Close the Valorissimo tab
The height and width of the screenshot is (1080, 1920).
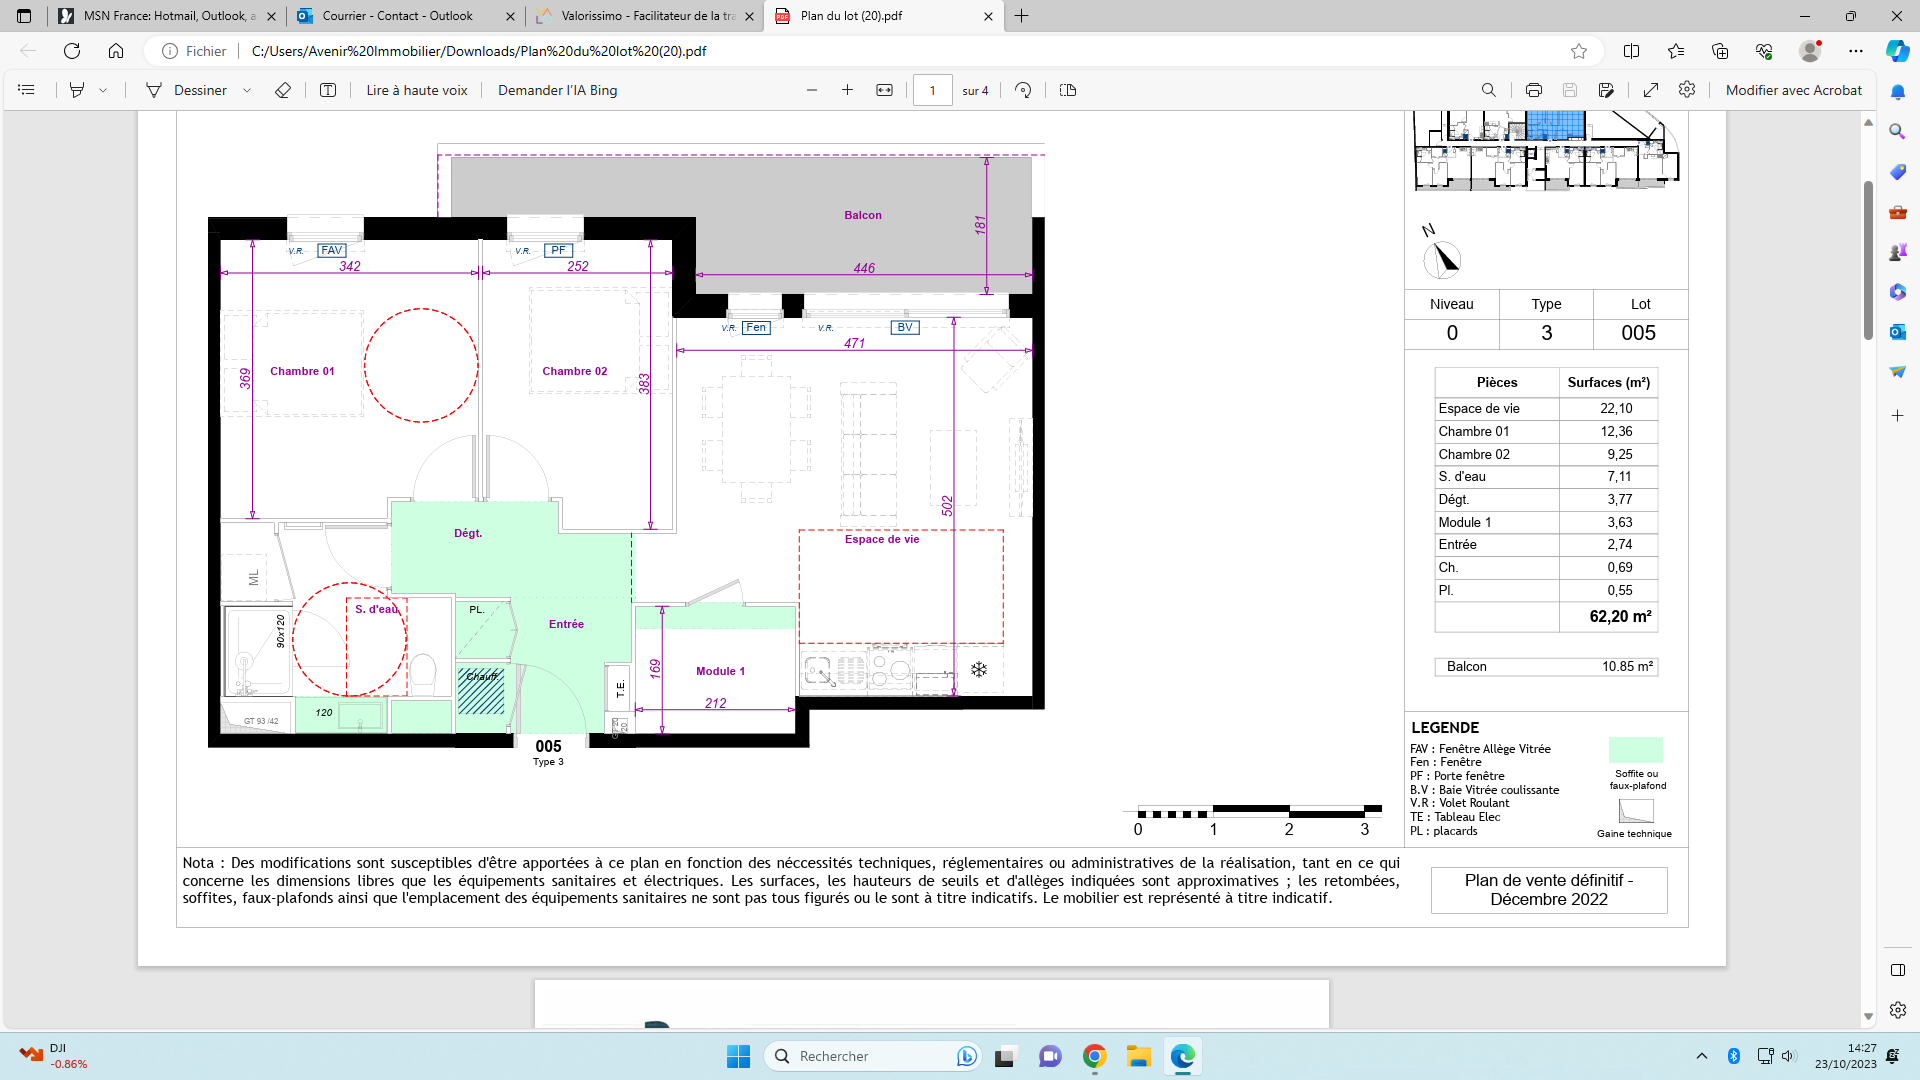tap(749, 16)
